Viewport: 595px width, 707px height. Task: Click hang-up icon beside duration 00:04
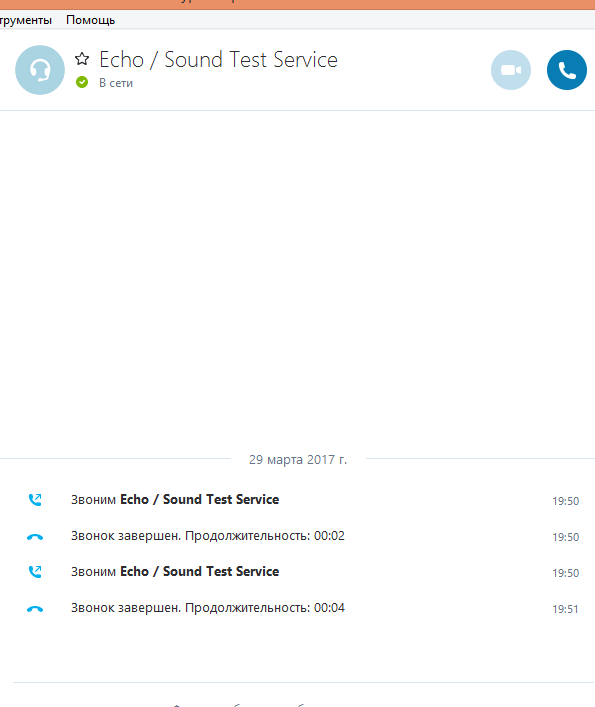coord(35,609)
